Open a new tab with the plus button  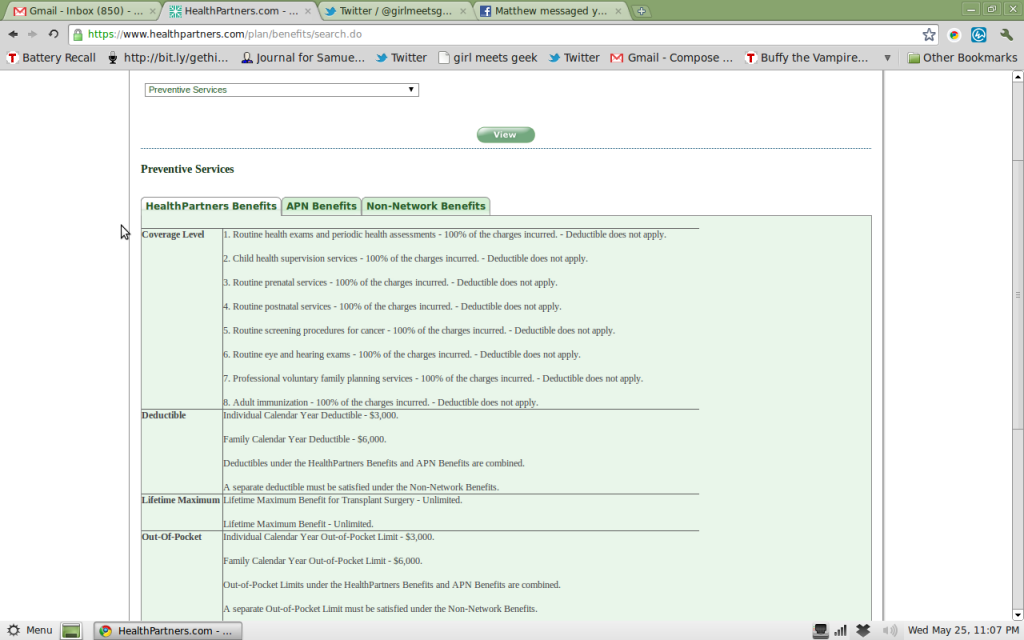click(x=641, y=11)
